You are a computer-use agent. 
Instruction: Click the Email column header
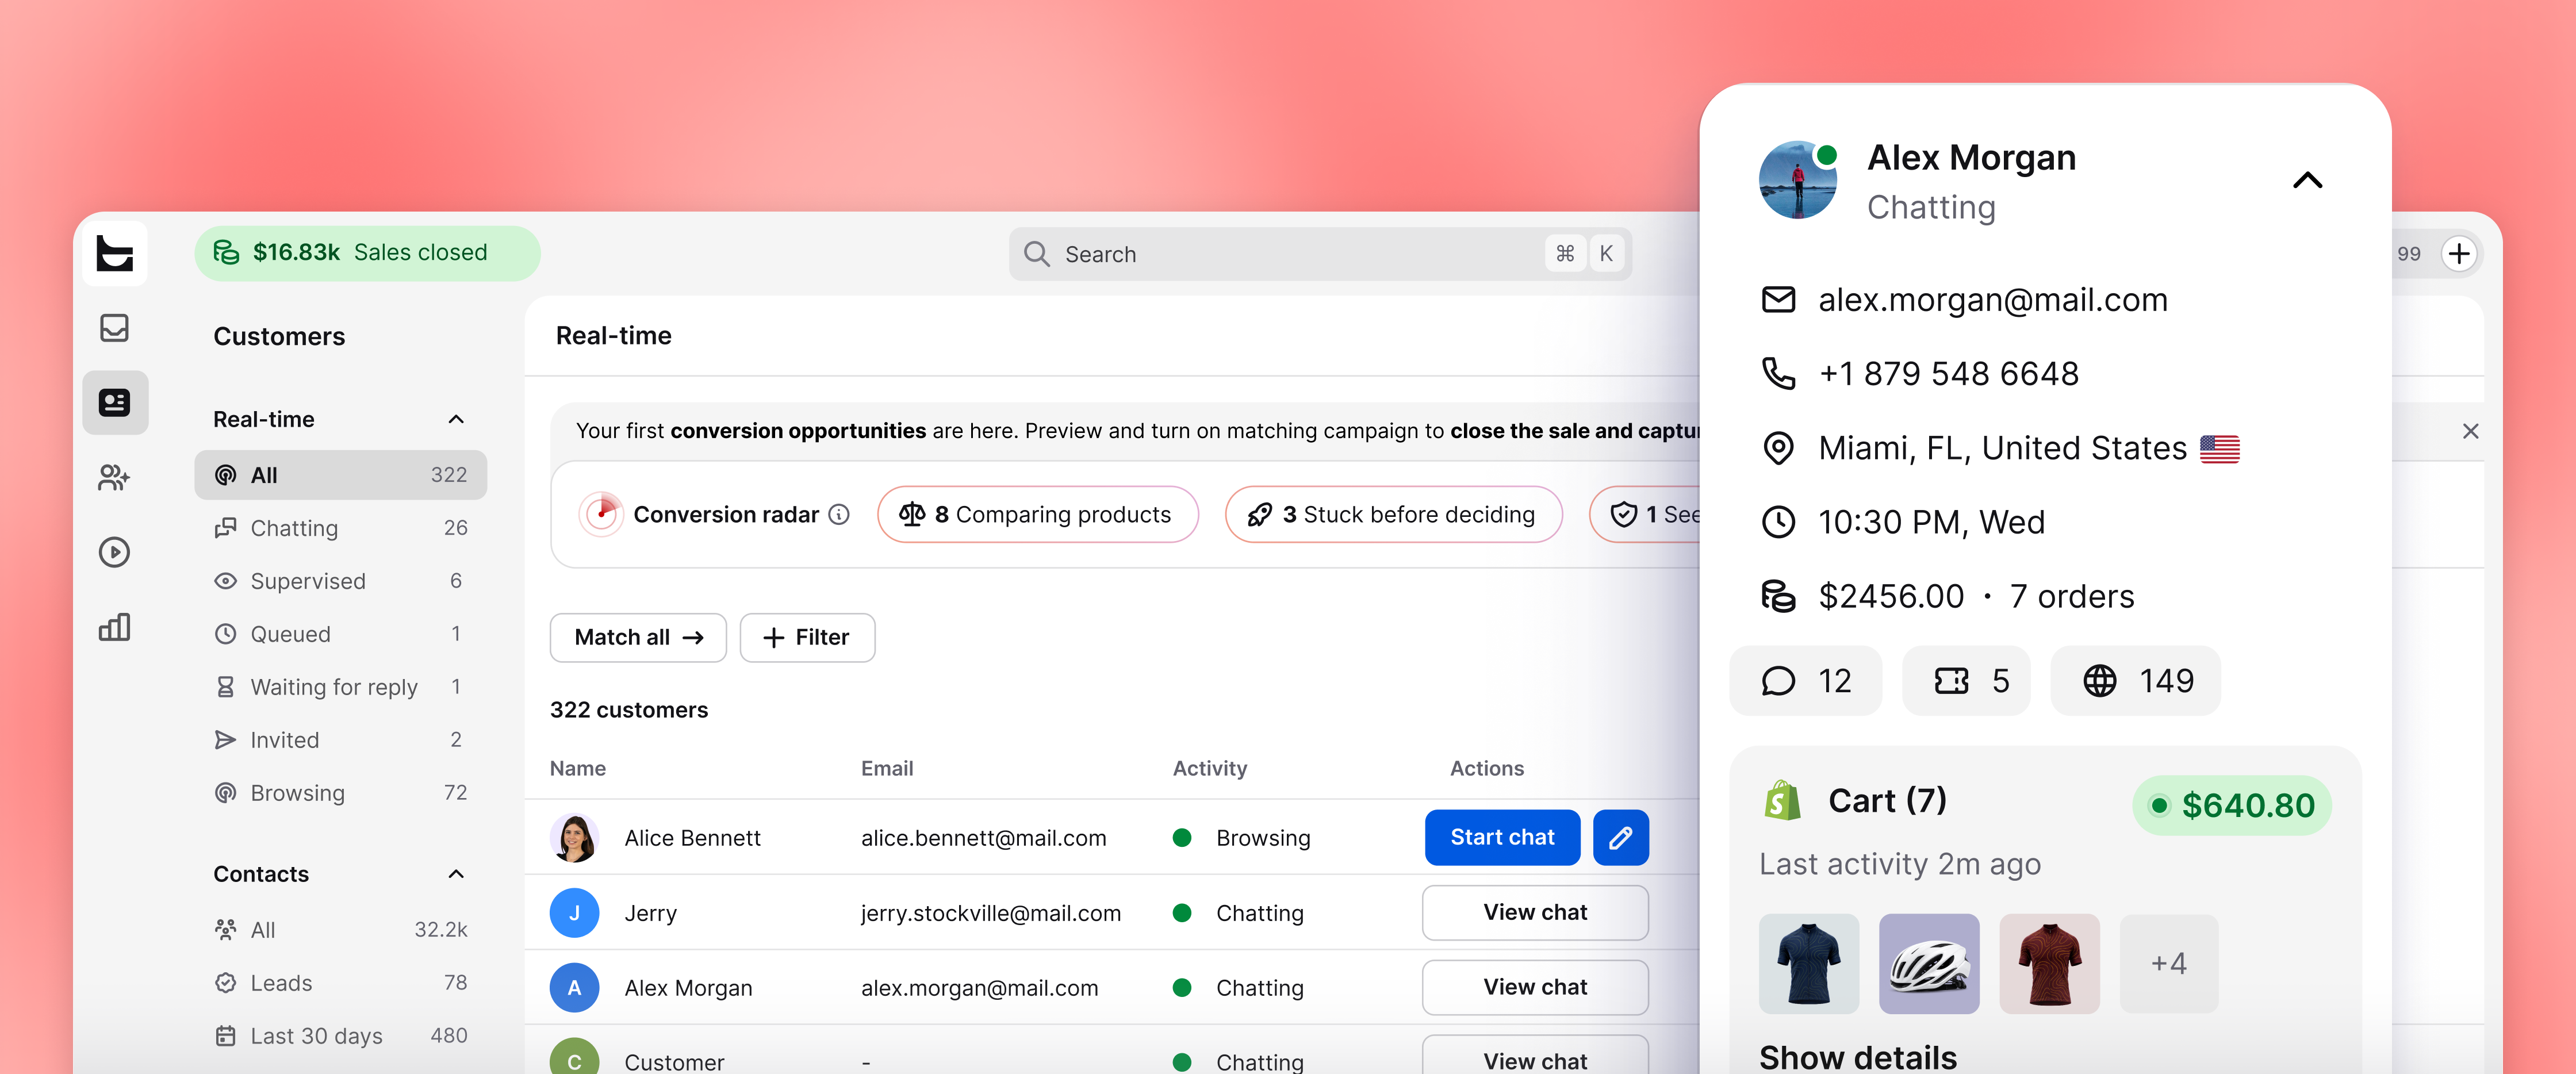(x=887, y=768)
